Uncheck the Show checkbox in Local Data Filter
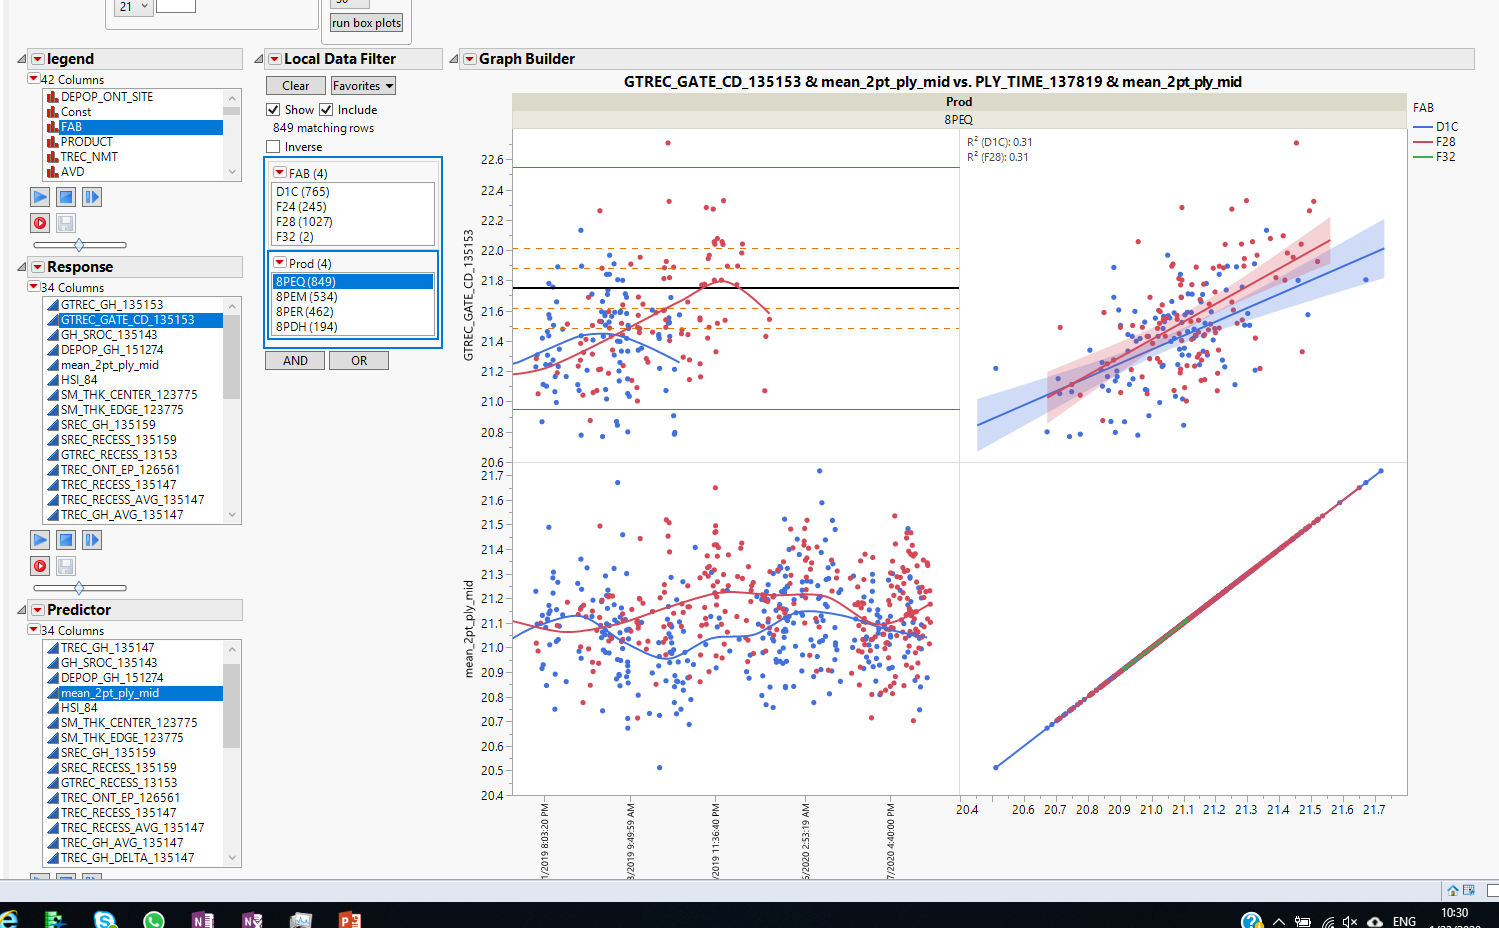Viewport: 1499px width, 928px height. coord(273,109)
